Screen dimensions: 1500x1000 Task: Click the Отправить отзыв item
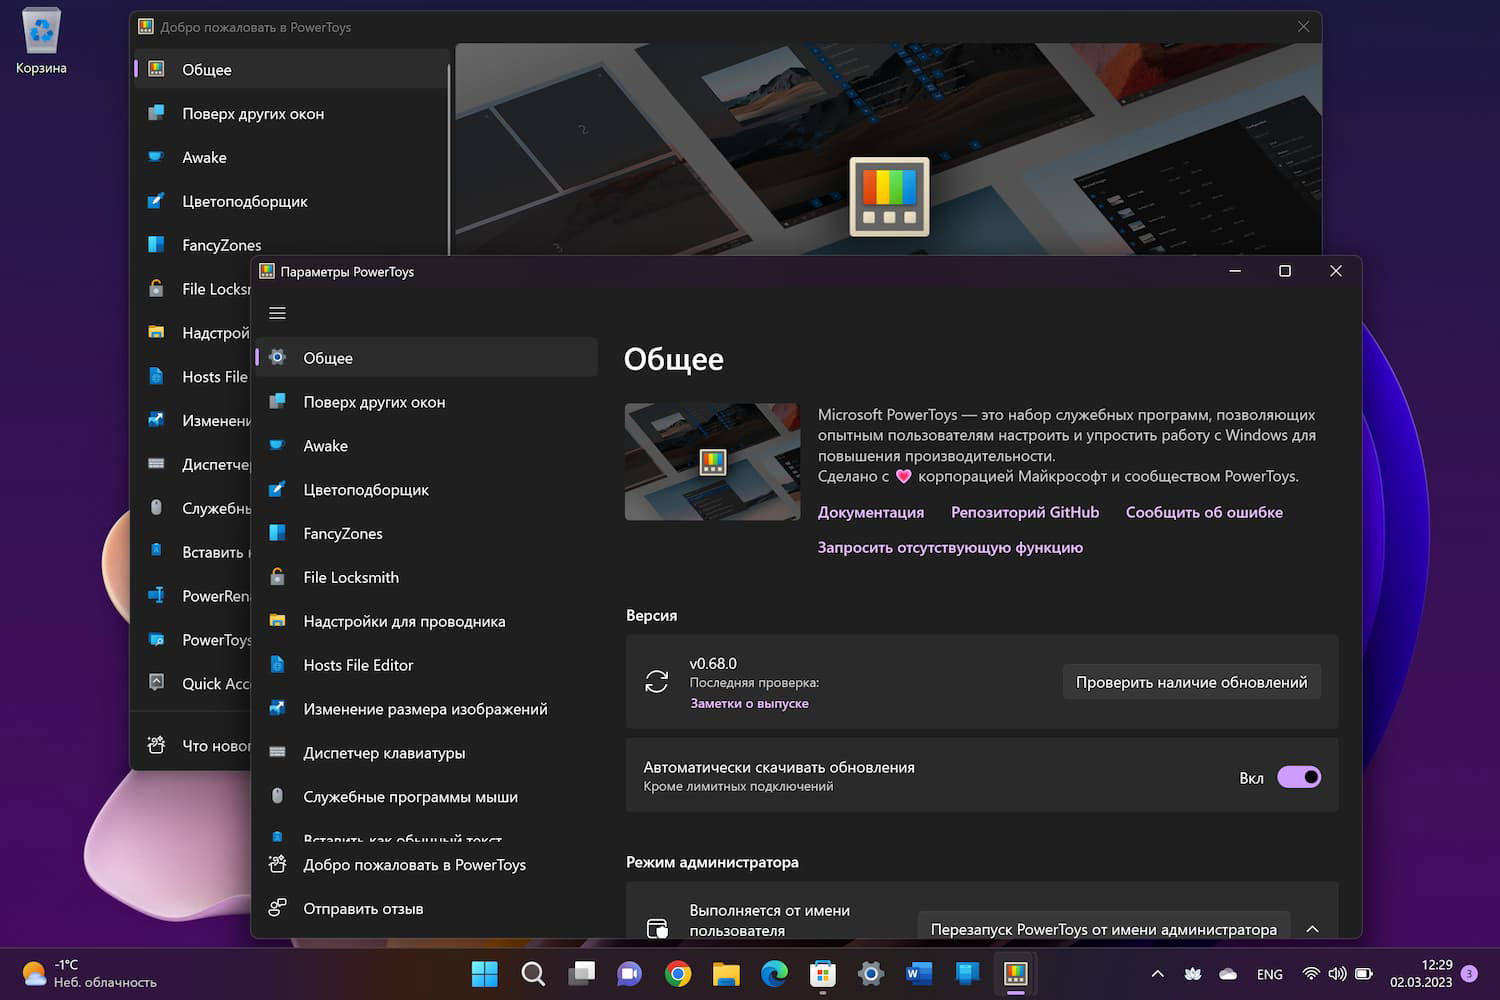point(427,908)
